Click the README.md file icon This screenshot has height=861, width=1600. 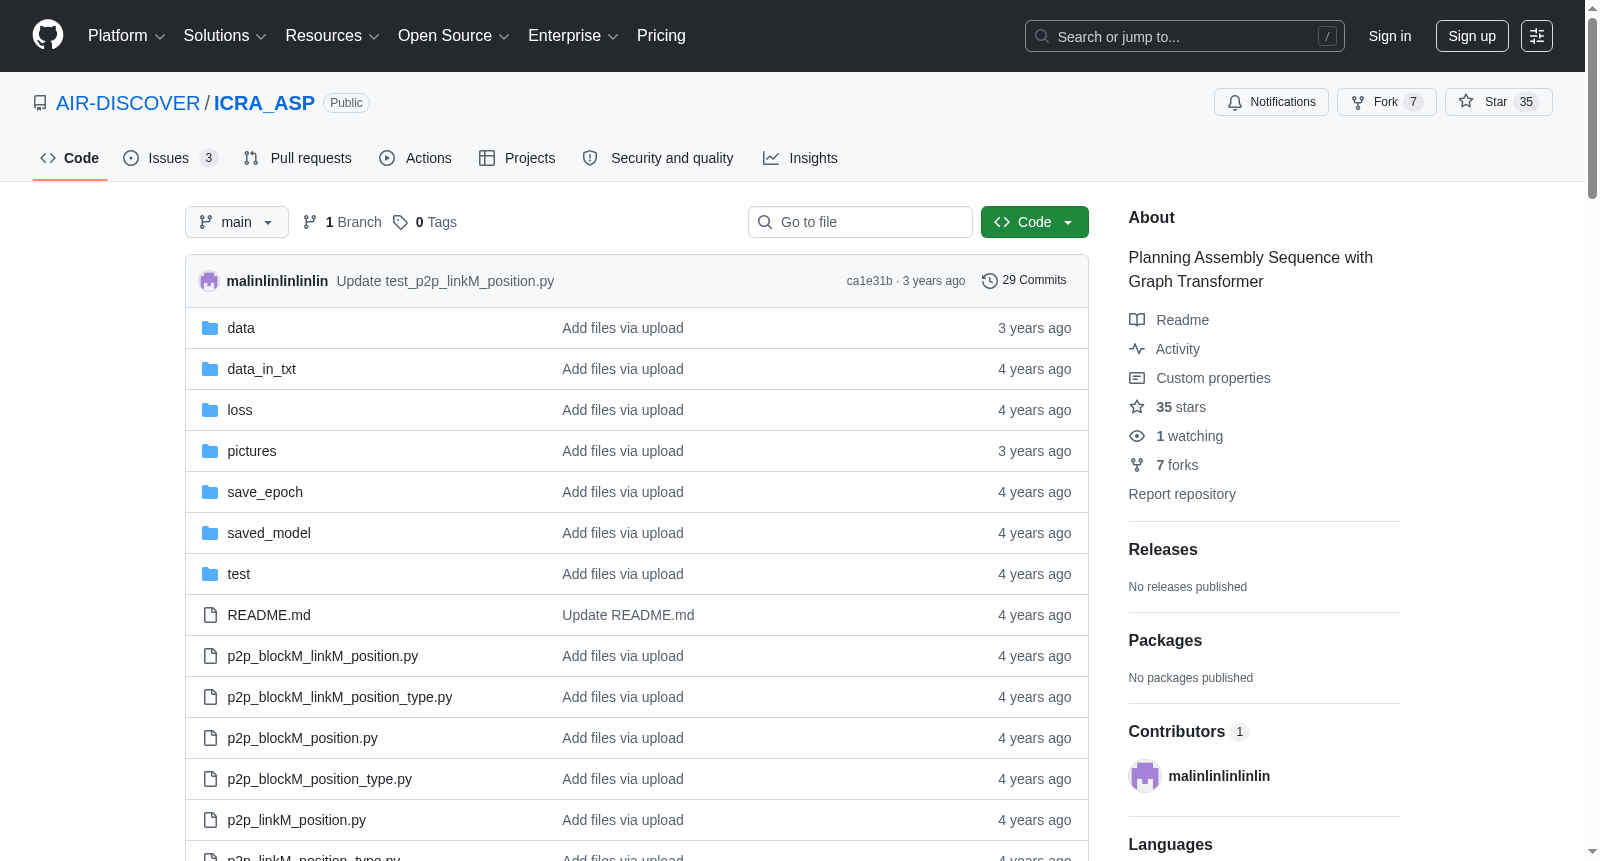[210, 615]
